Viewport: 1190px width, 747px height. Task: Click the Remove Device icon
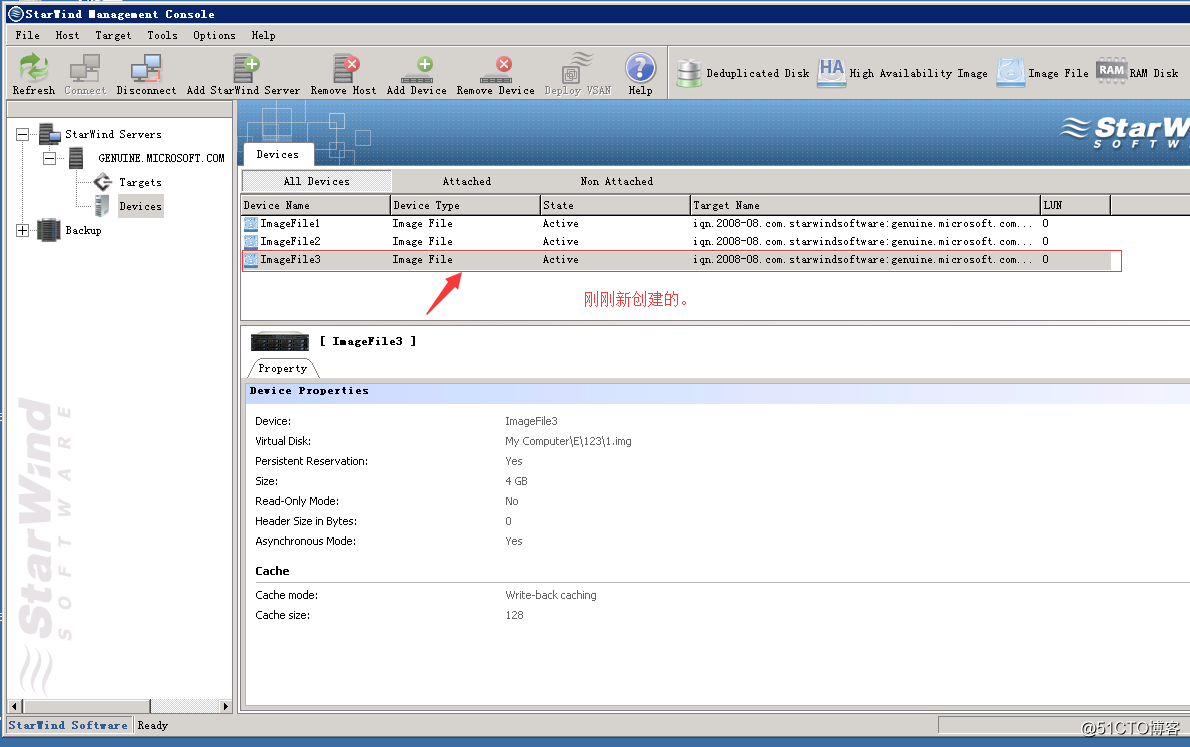(x=496, y=70)
